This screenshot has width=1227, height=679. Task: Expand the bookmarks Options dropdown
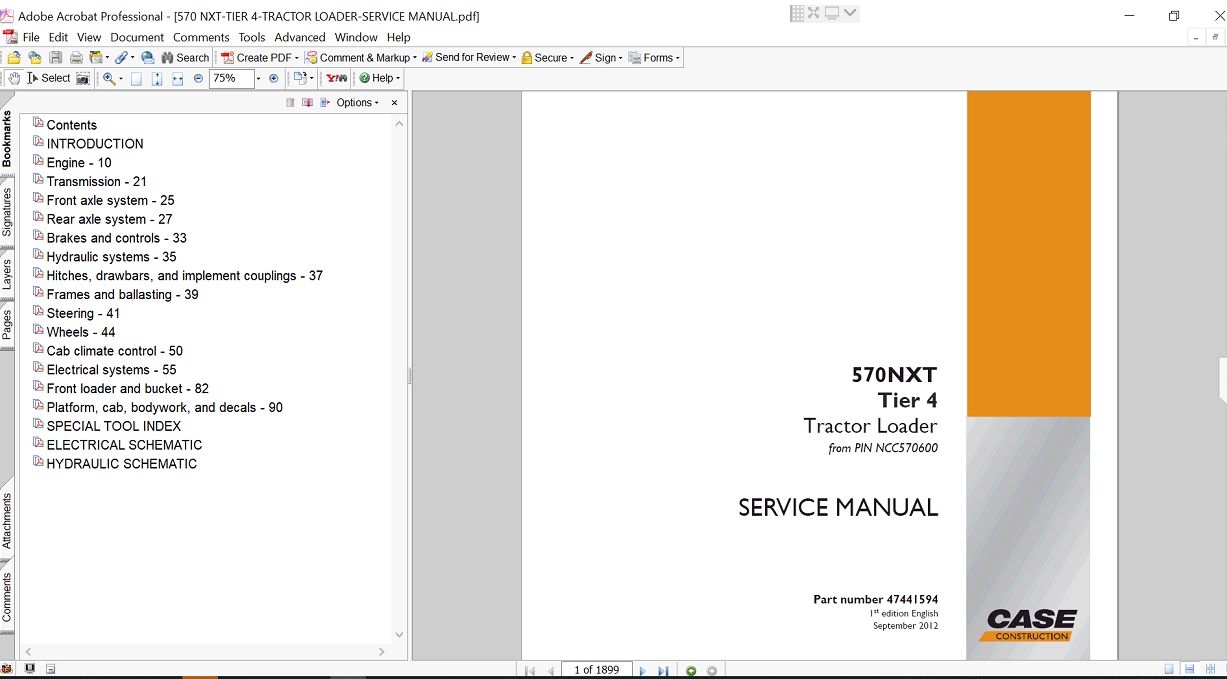click(x=358, y=103)
